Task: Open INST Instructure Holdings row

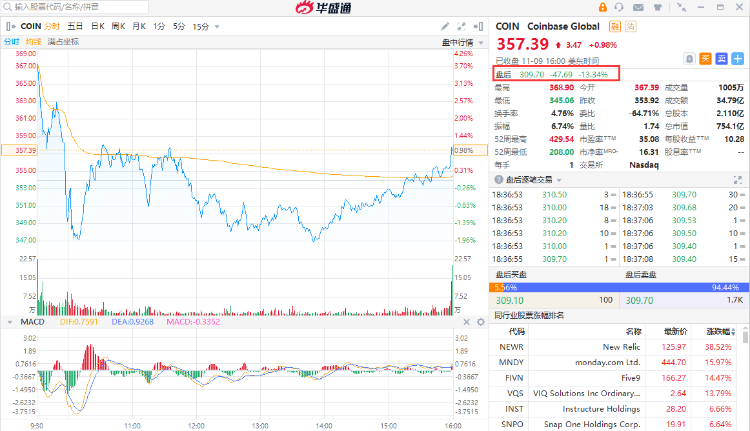Action: coord(617,409)
